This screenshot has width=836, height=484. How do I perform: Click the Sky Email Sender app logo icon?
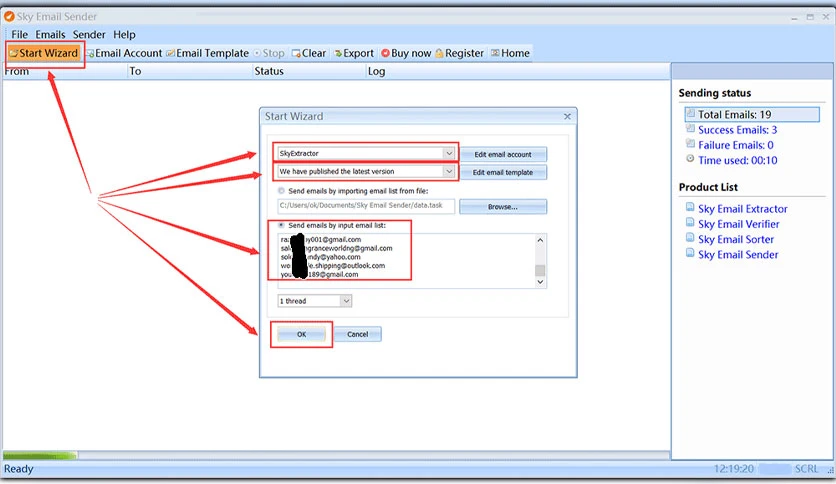(x=9, y=17)
